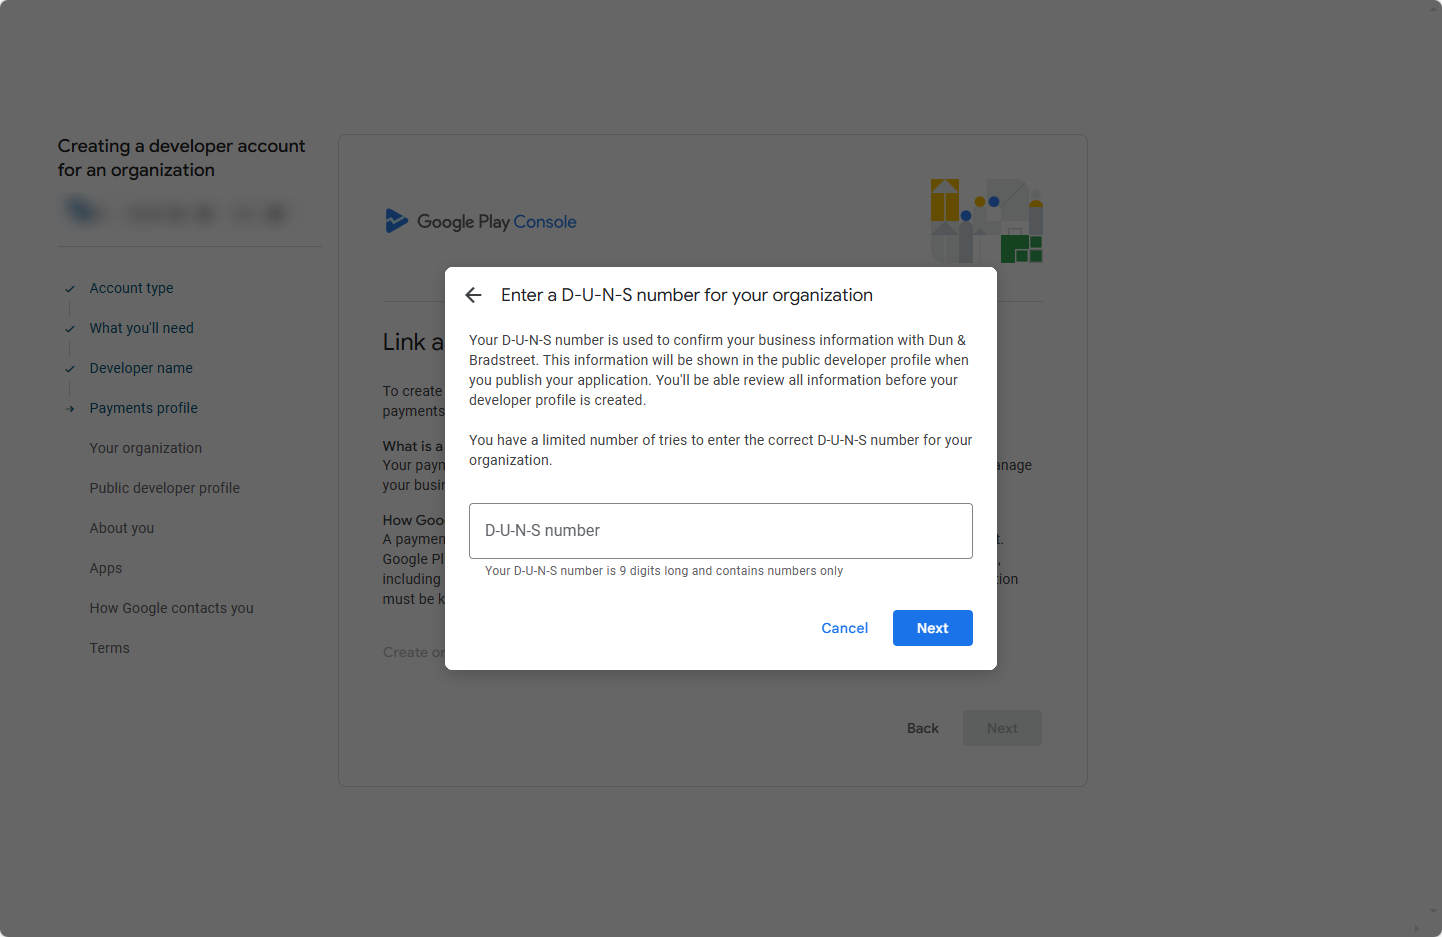
Task: Open the Payments profile step
Action: coord(143,408)
